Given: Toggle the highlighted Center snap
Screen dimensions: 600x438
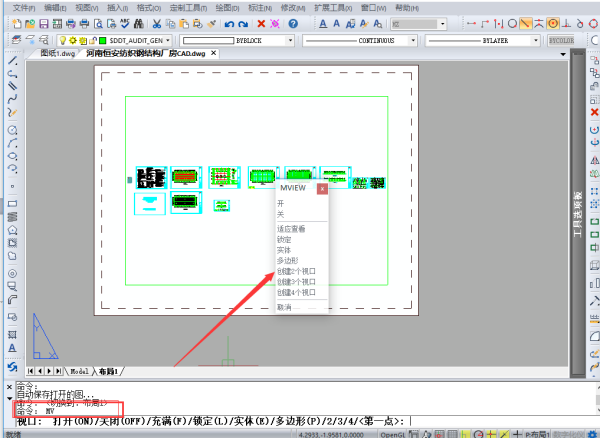Looking at the screenshot, I should point(553,24).
